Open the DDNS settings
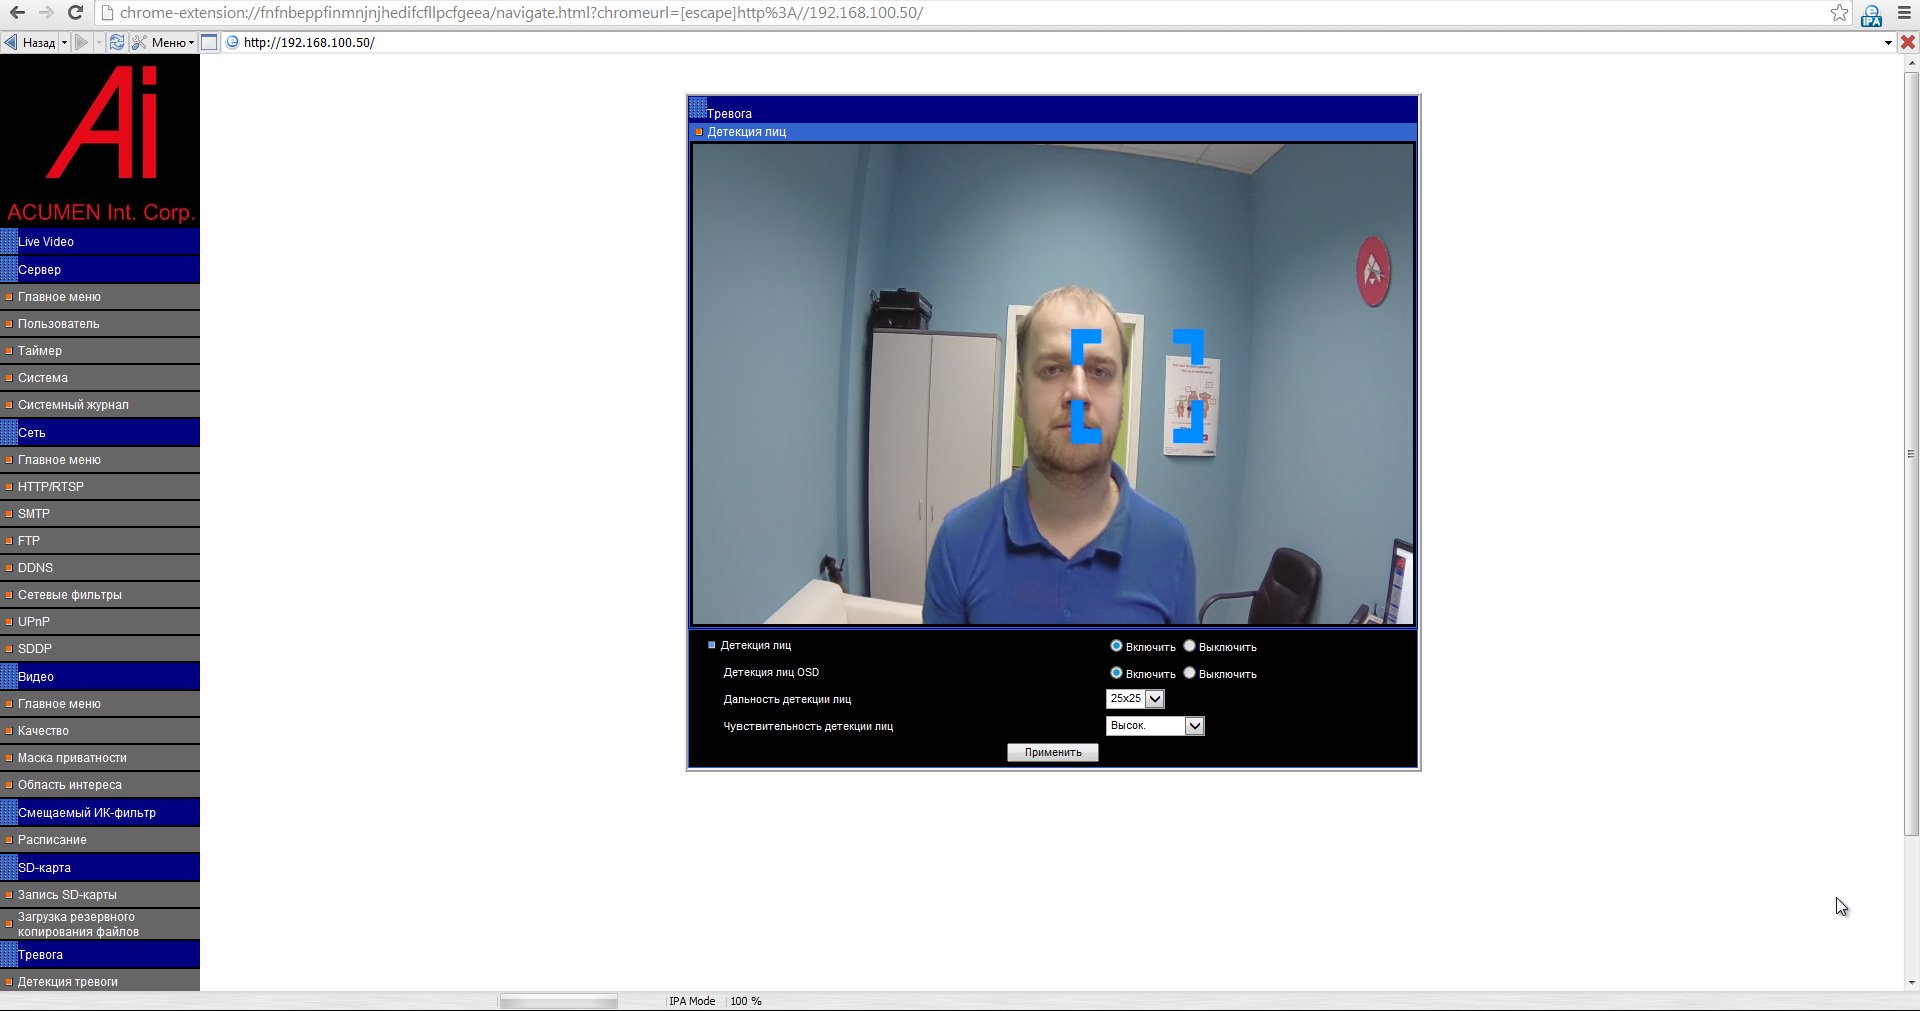Screen dimensions: 1920x1011 click(x=100, y=568)
